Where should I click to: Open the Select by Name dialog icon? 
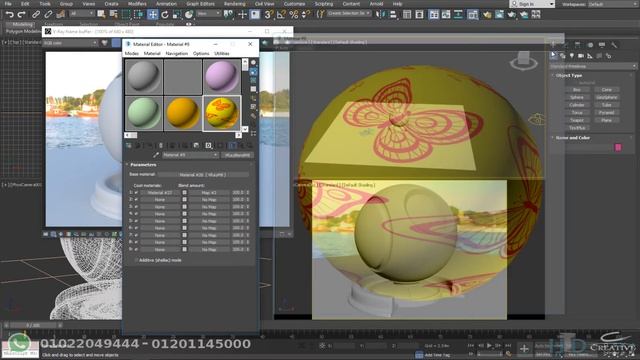click(x=113, y=14)
